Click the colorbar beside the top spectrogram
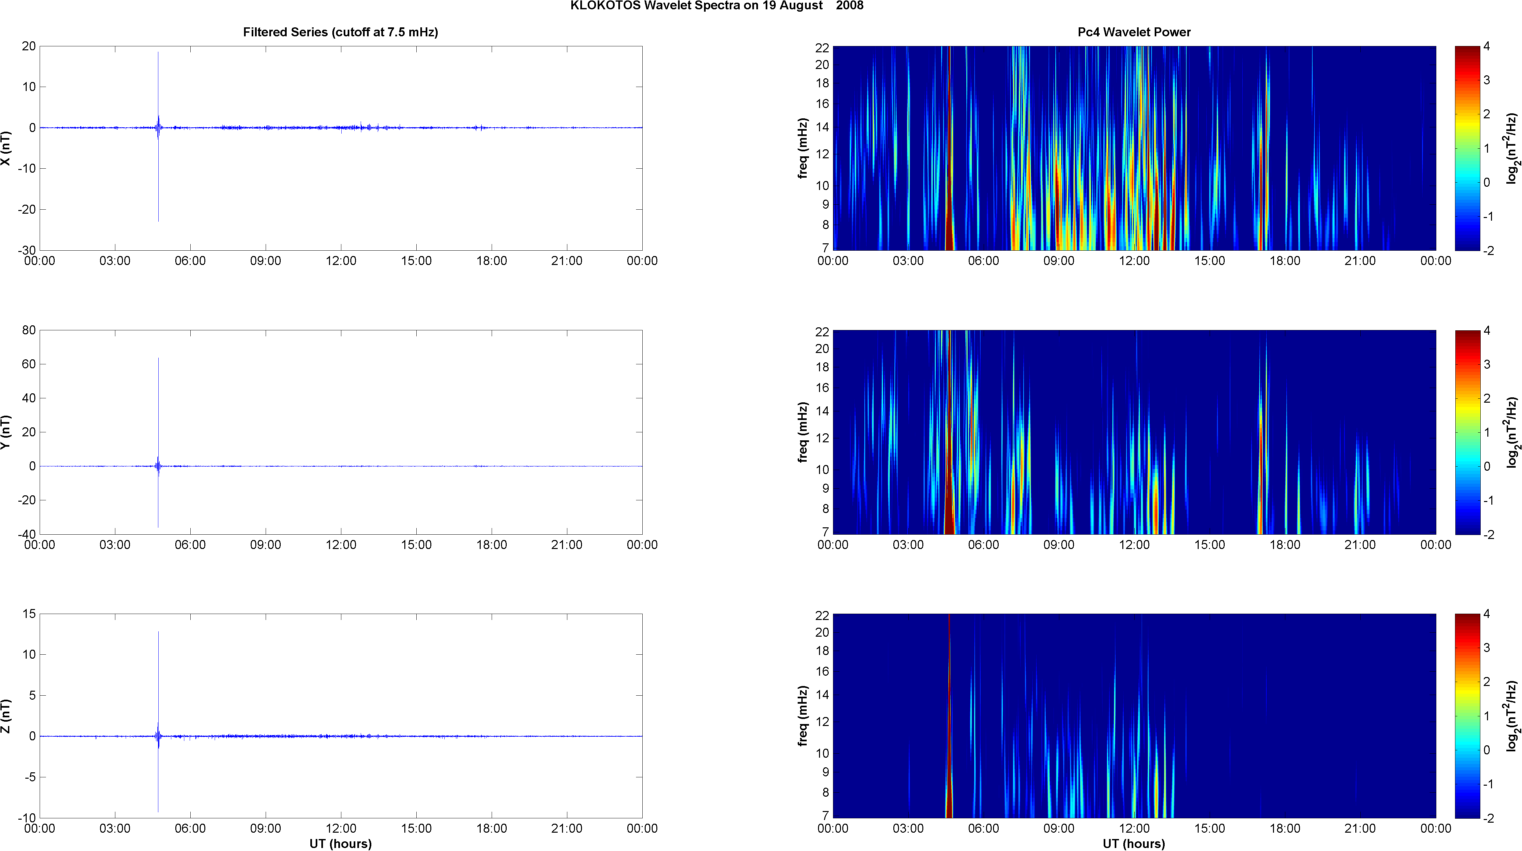This screenshot has width=1522, height=851. click(x=1466, y=148)
